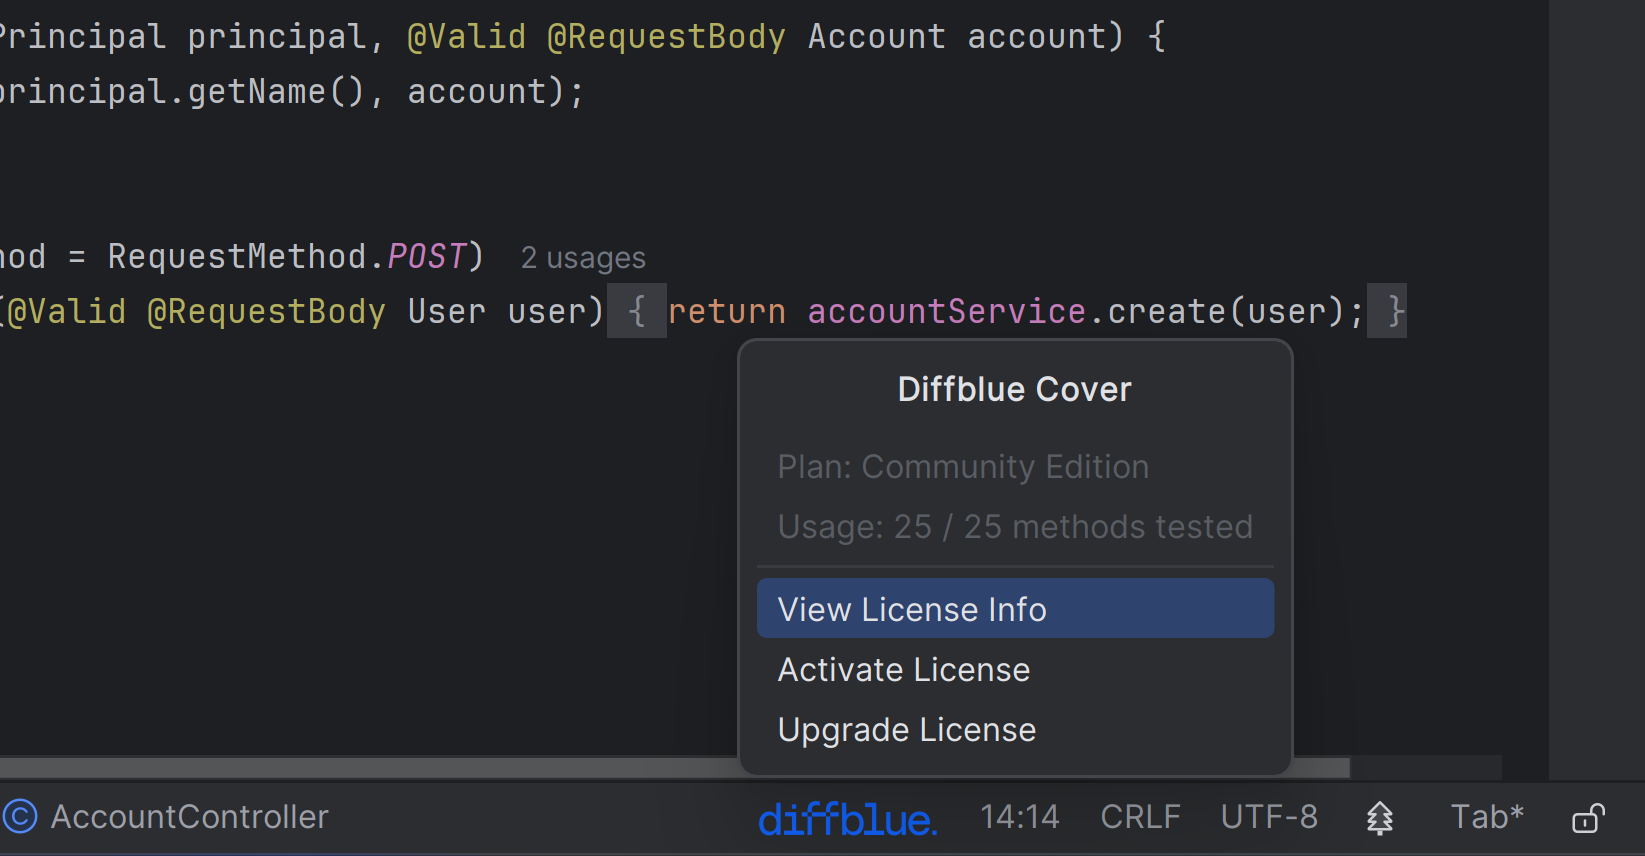Image resolution: width=1645 pixels, height=856 pixels.
Task: Click the POST constant in the code
Action: tap(426, 257)
